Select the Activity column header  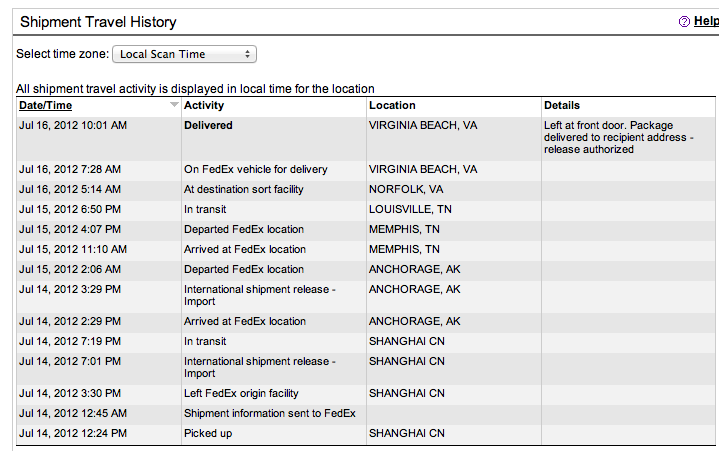click(204, 105)
